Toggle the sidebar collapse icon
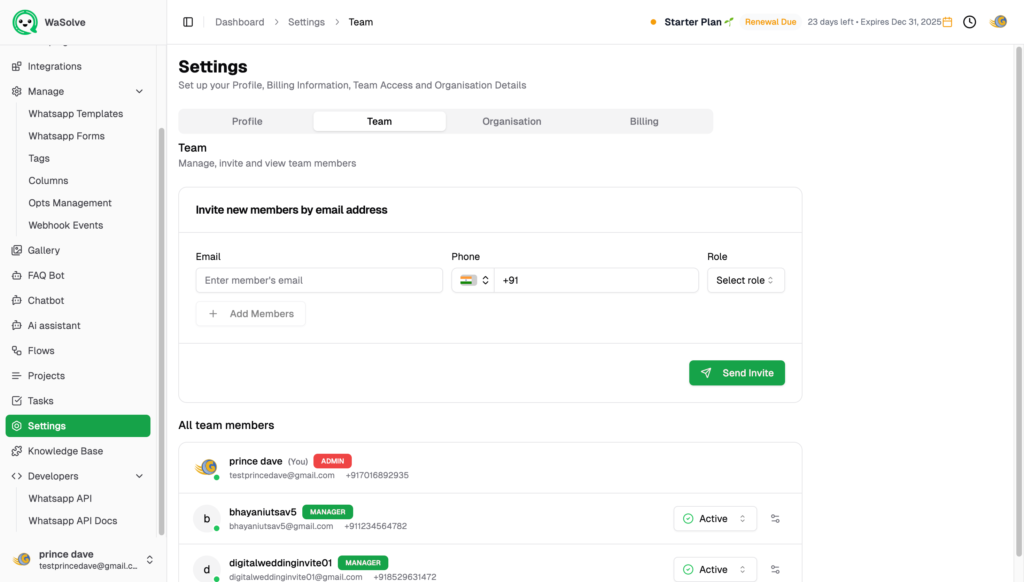Image resolution: width=1024 pixels, height=582 pixels. point(188,22)
